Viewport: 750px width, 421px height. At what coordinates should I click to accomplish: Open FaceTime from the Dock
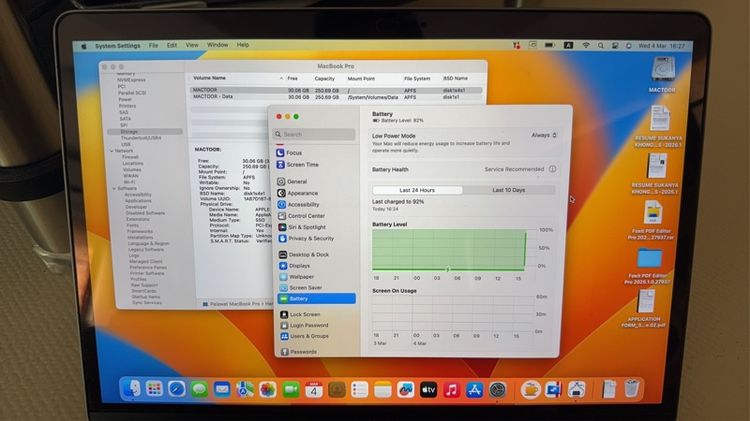pos(290,390)
